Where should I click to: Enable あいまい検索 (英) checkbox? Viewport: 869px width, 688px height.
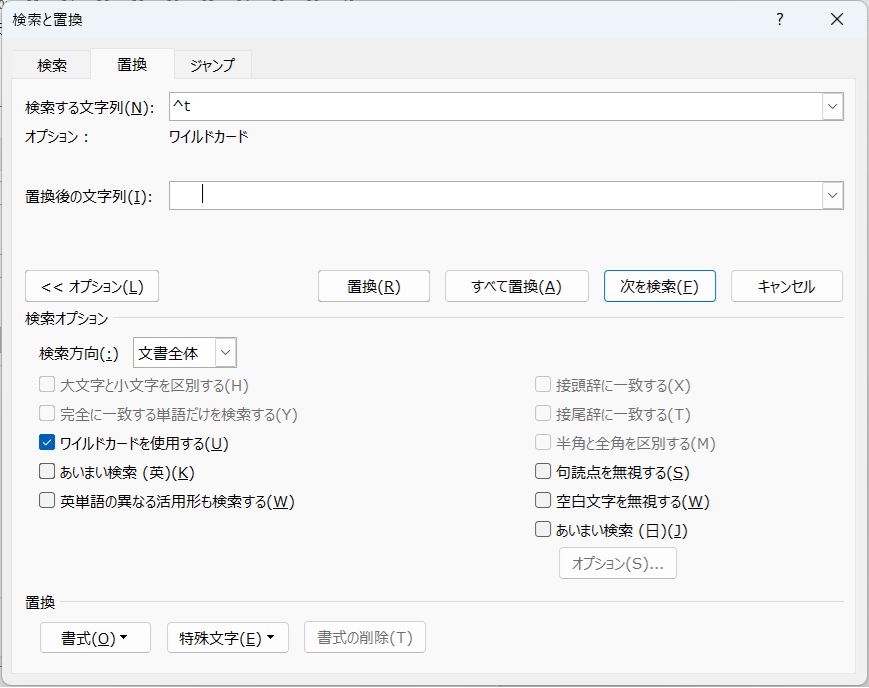47,472
